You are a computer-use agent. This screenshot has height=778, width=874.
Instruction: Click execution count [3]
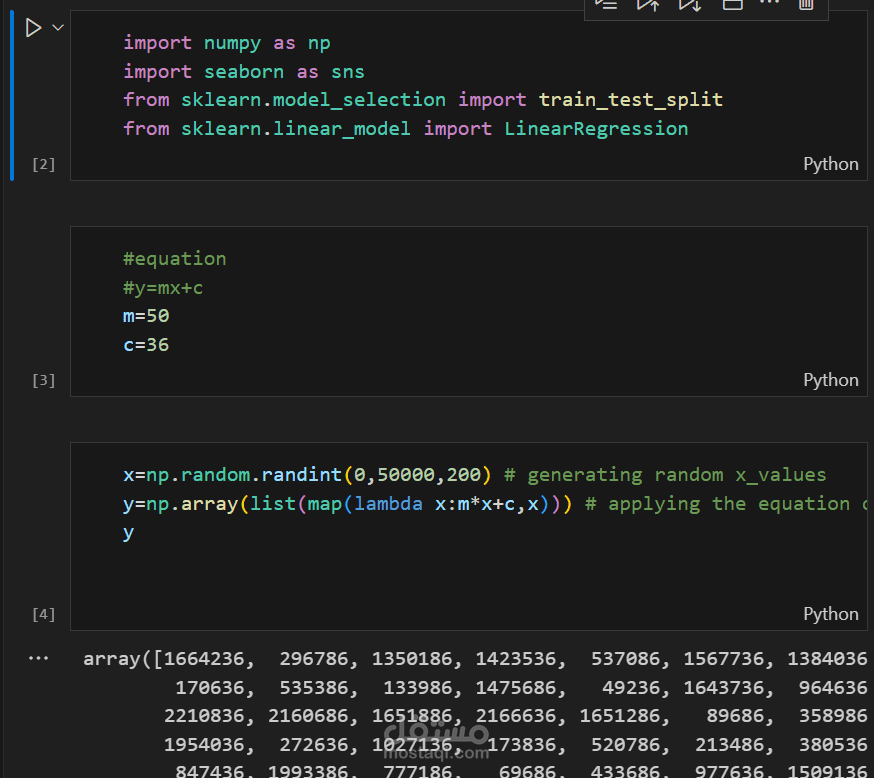click(x=43, y=381)
